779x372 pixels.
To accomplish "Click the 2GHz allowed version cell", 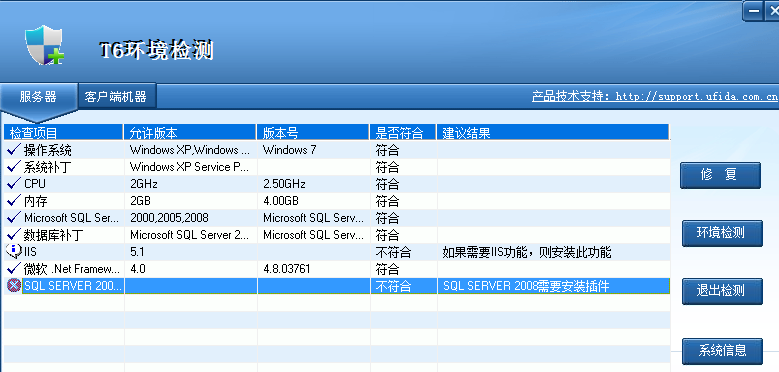I will (144, 184).
